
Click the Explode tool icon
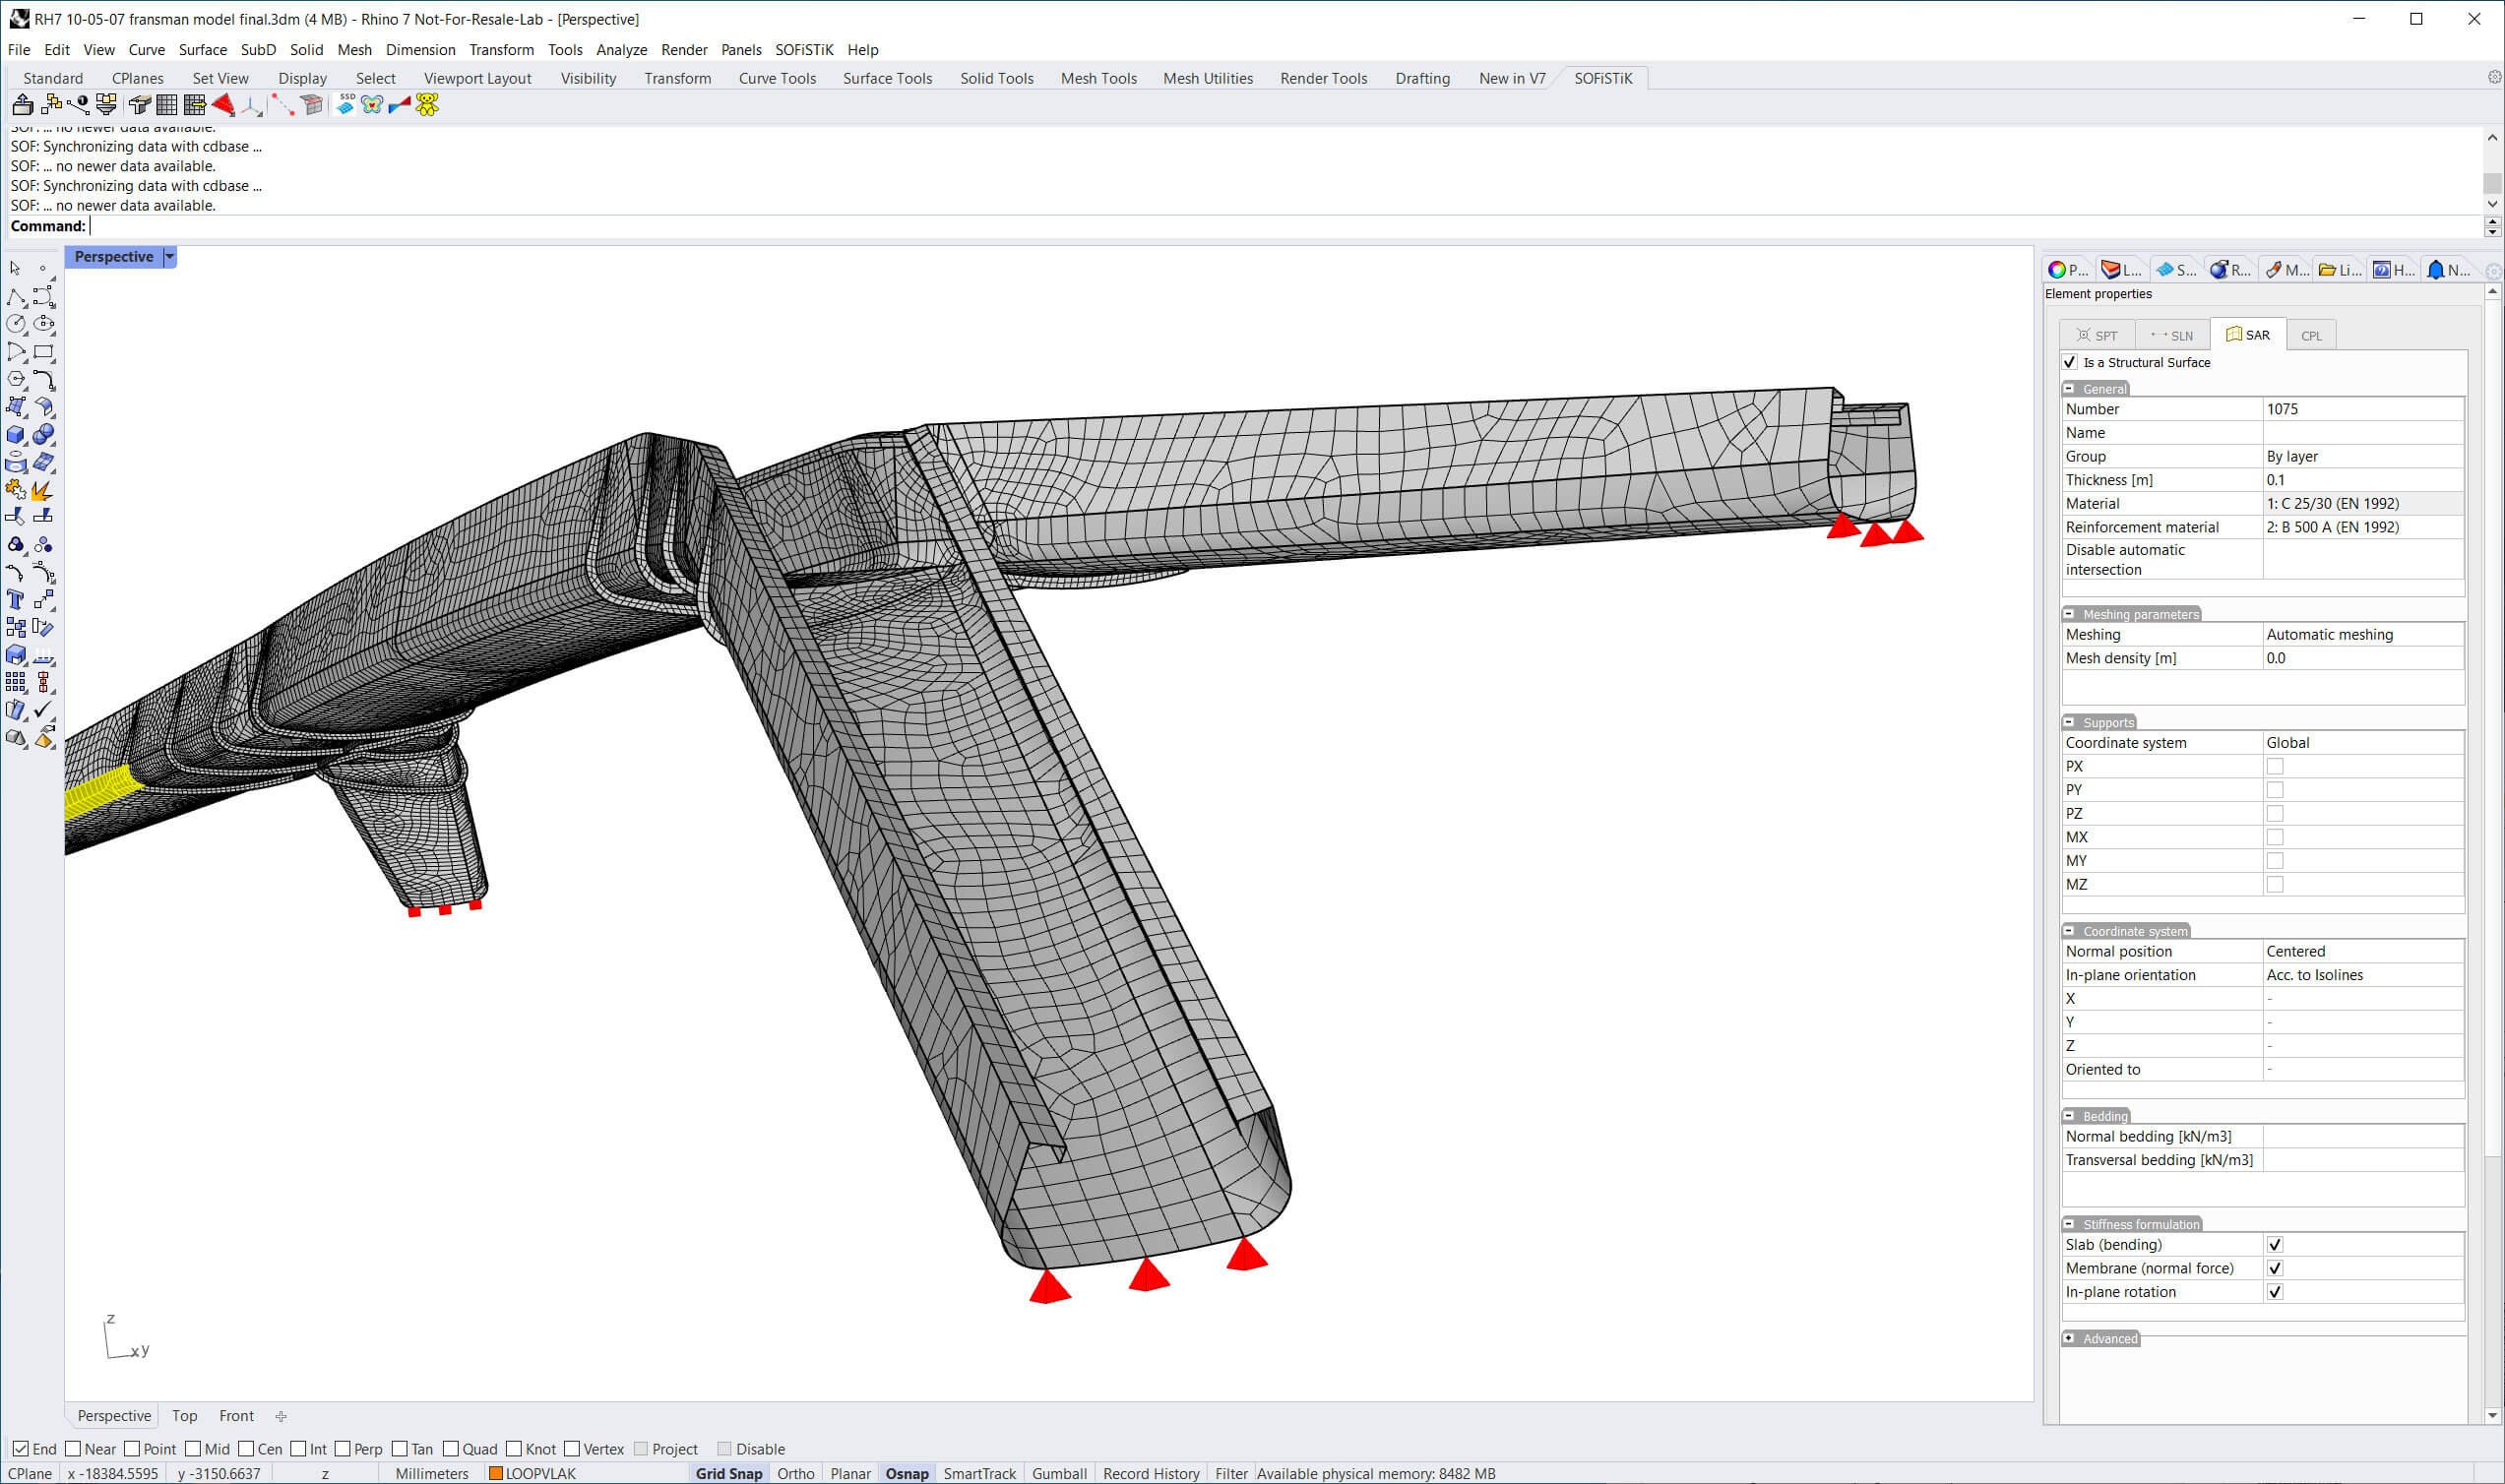[x=43, y=490]
